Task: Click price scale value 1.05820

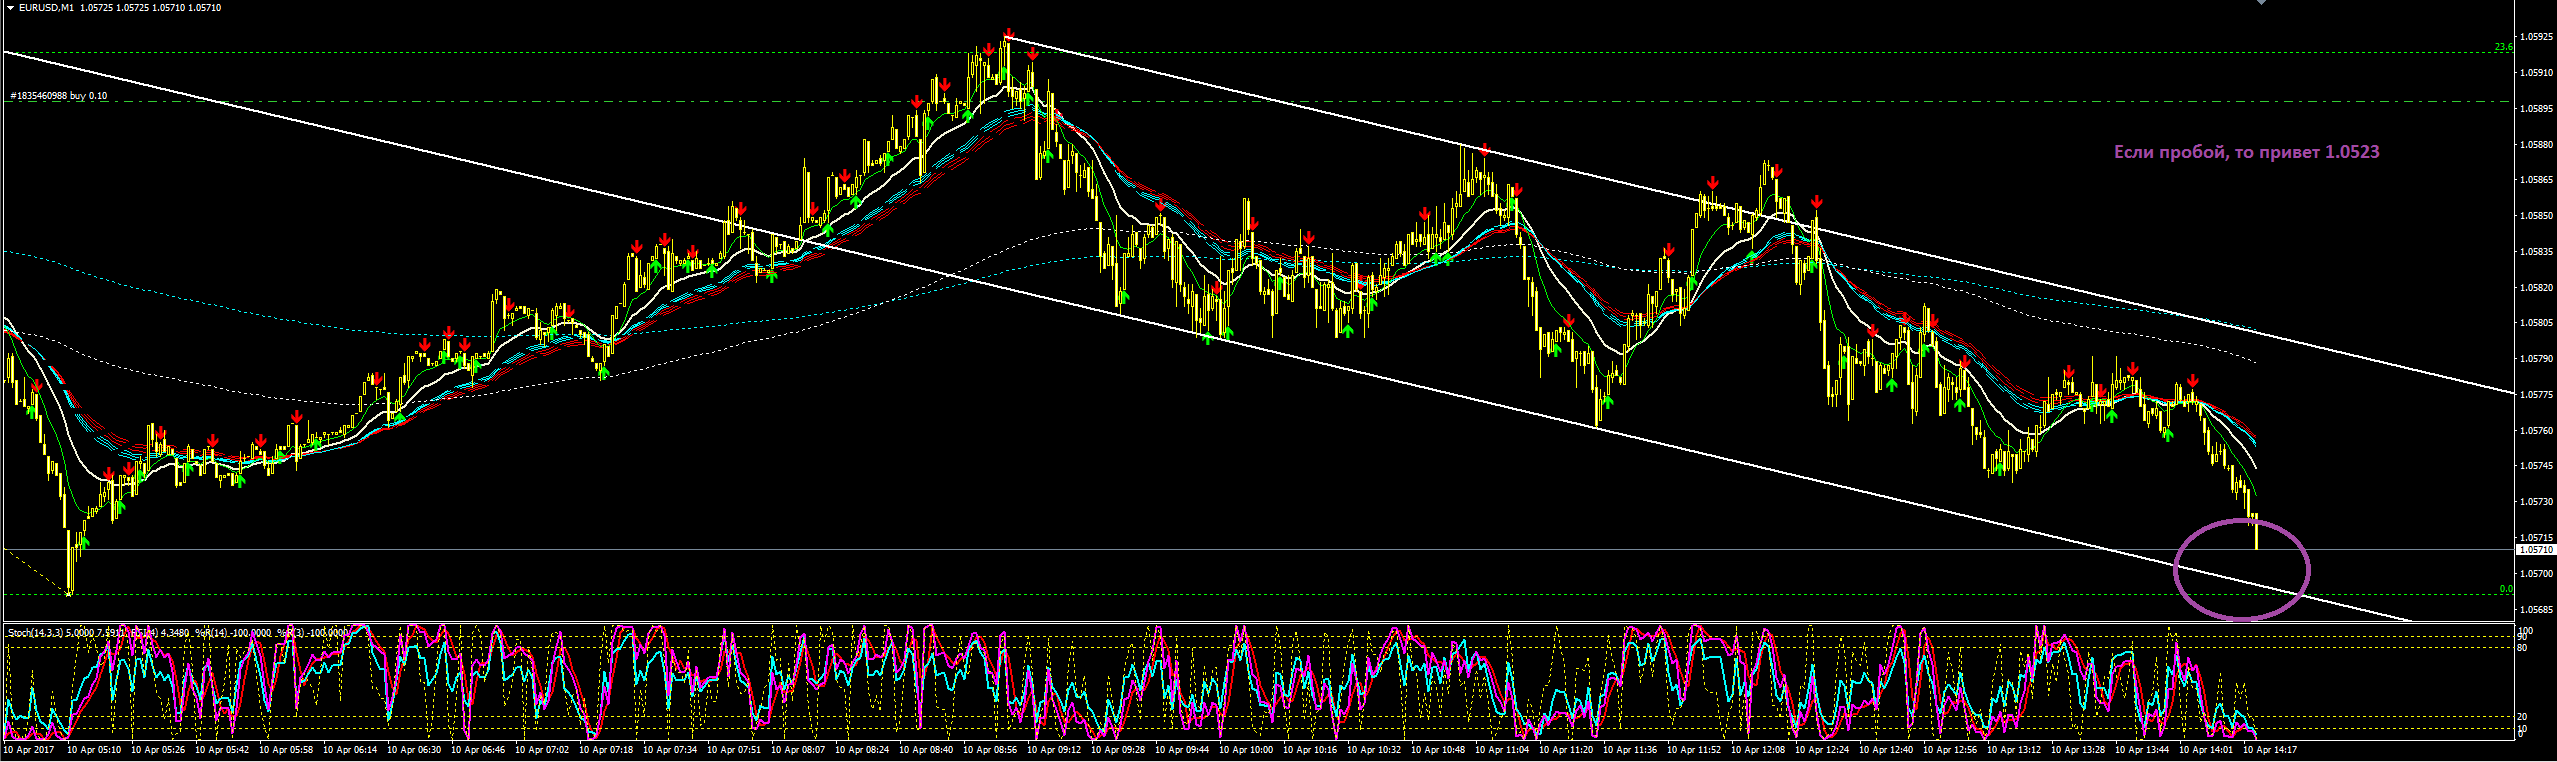Action: (x=2535, y=288)
